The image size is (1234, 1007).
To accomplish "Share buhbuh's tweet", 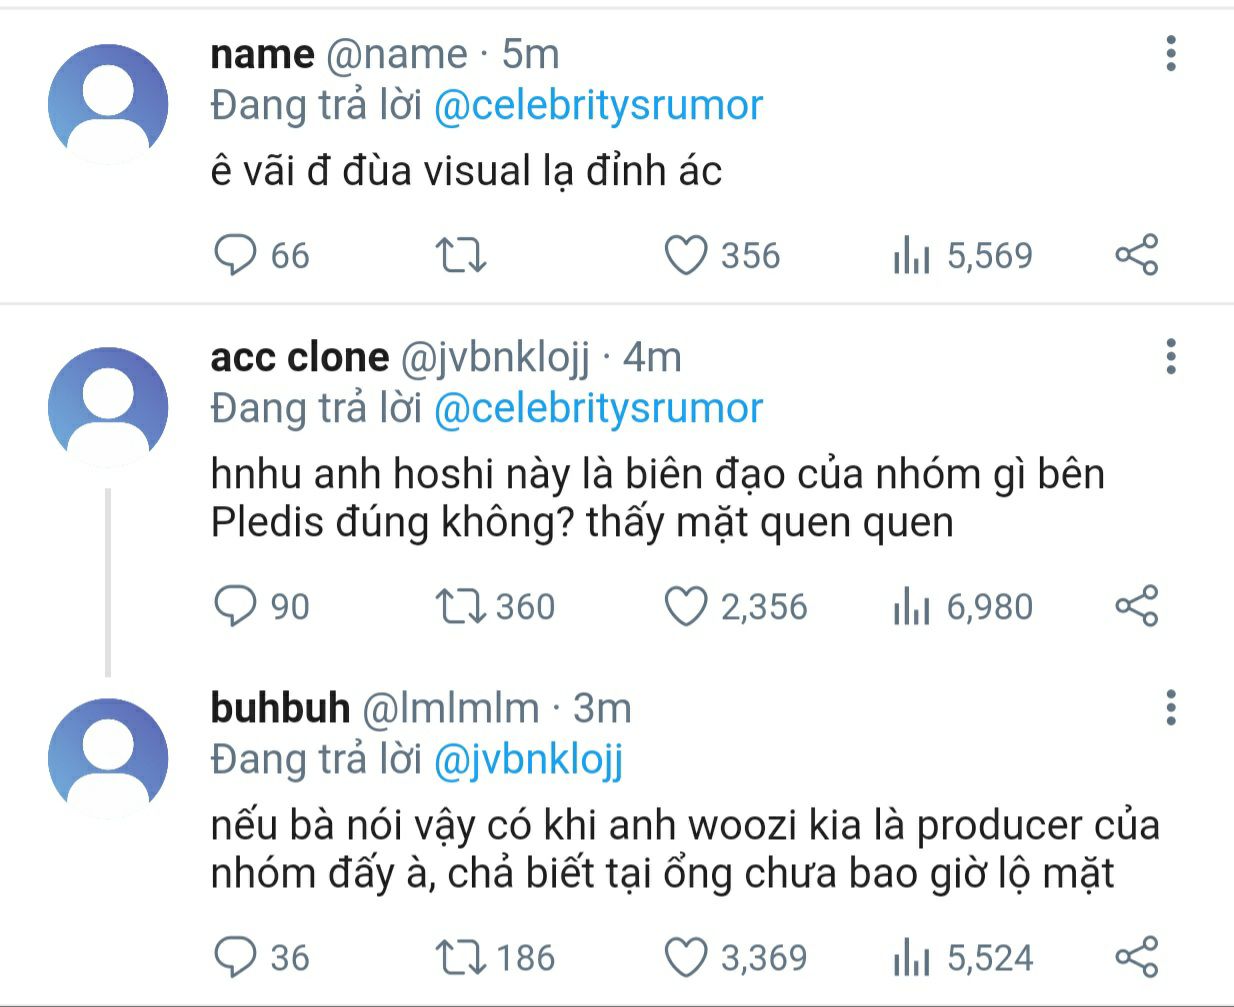I will [1137, 958].
